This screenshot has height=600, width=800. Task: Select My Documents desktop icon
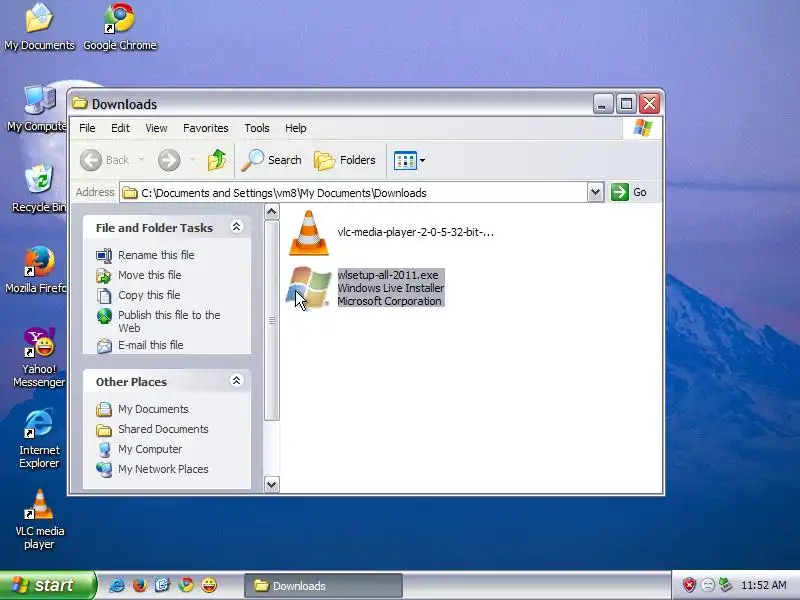click(39, 27)
